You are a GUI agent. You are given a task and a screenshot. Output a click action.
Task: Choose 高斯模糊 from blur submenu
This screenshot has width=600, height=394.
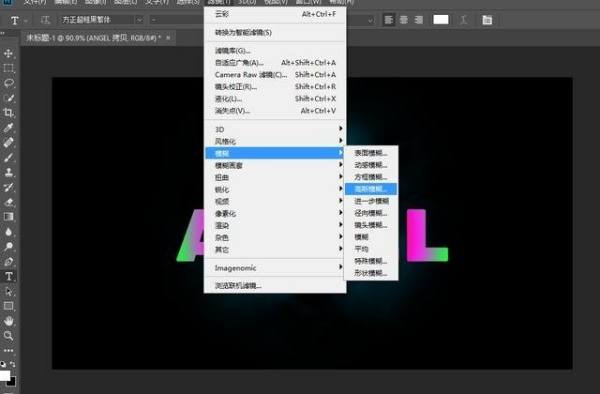371,189
